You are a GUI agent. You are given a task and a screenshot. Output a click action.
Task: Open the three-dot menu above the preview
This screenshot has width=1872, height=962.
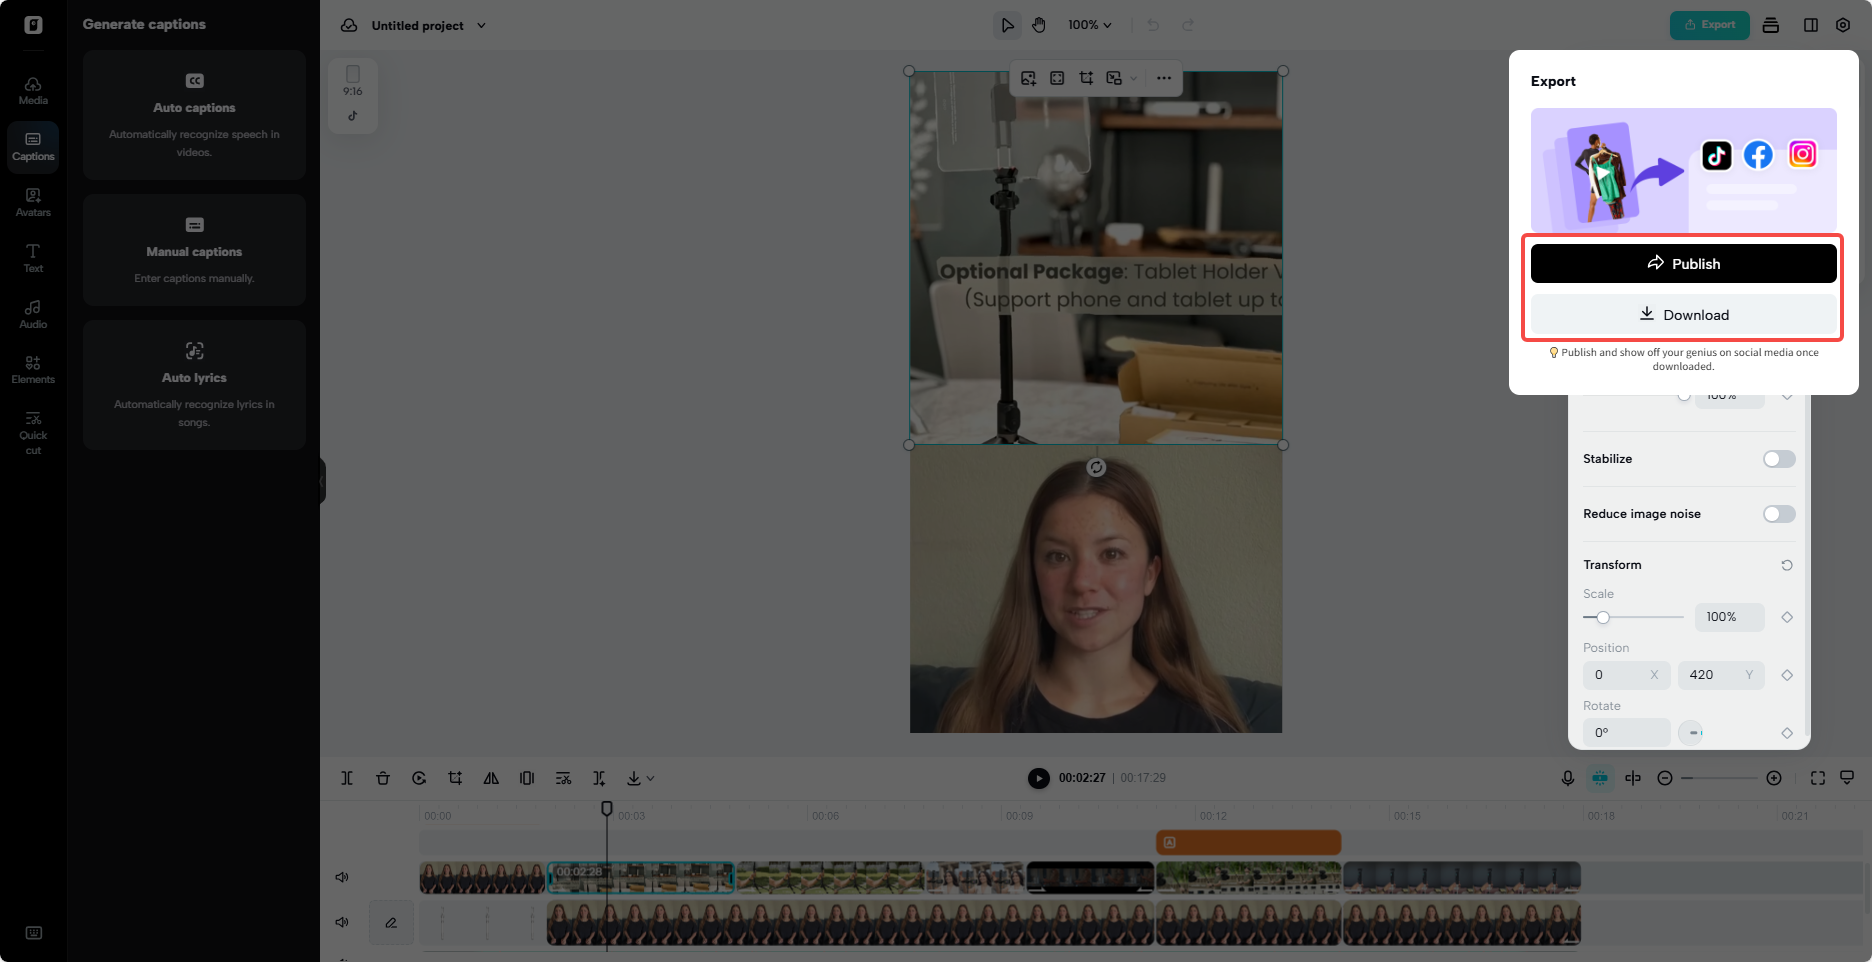tap(1163, 77)
